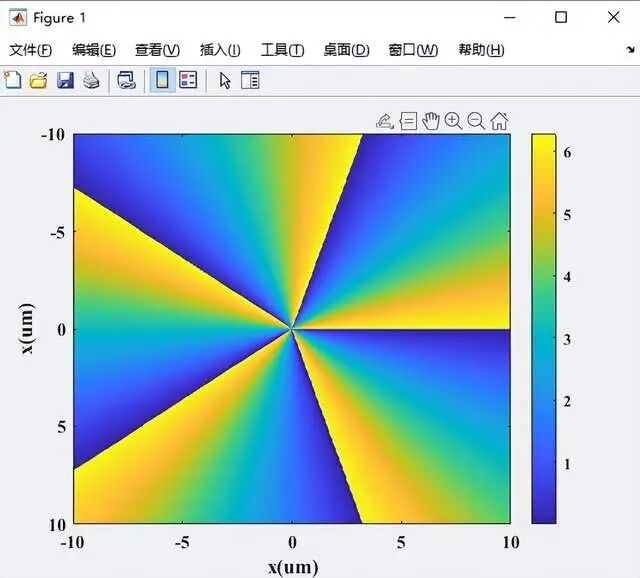Click the New Figure toolbar icon
This screenshot has height=578, width=640.
coord(13,81)
